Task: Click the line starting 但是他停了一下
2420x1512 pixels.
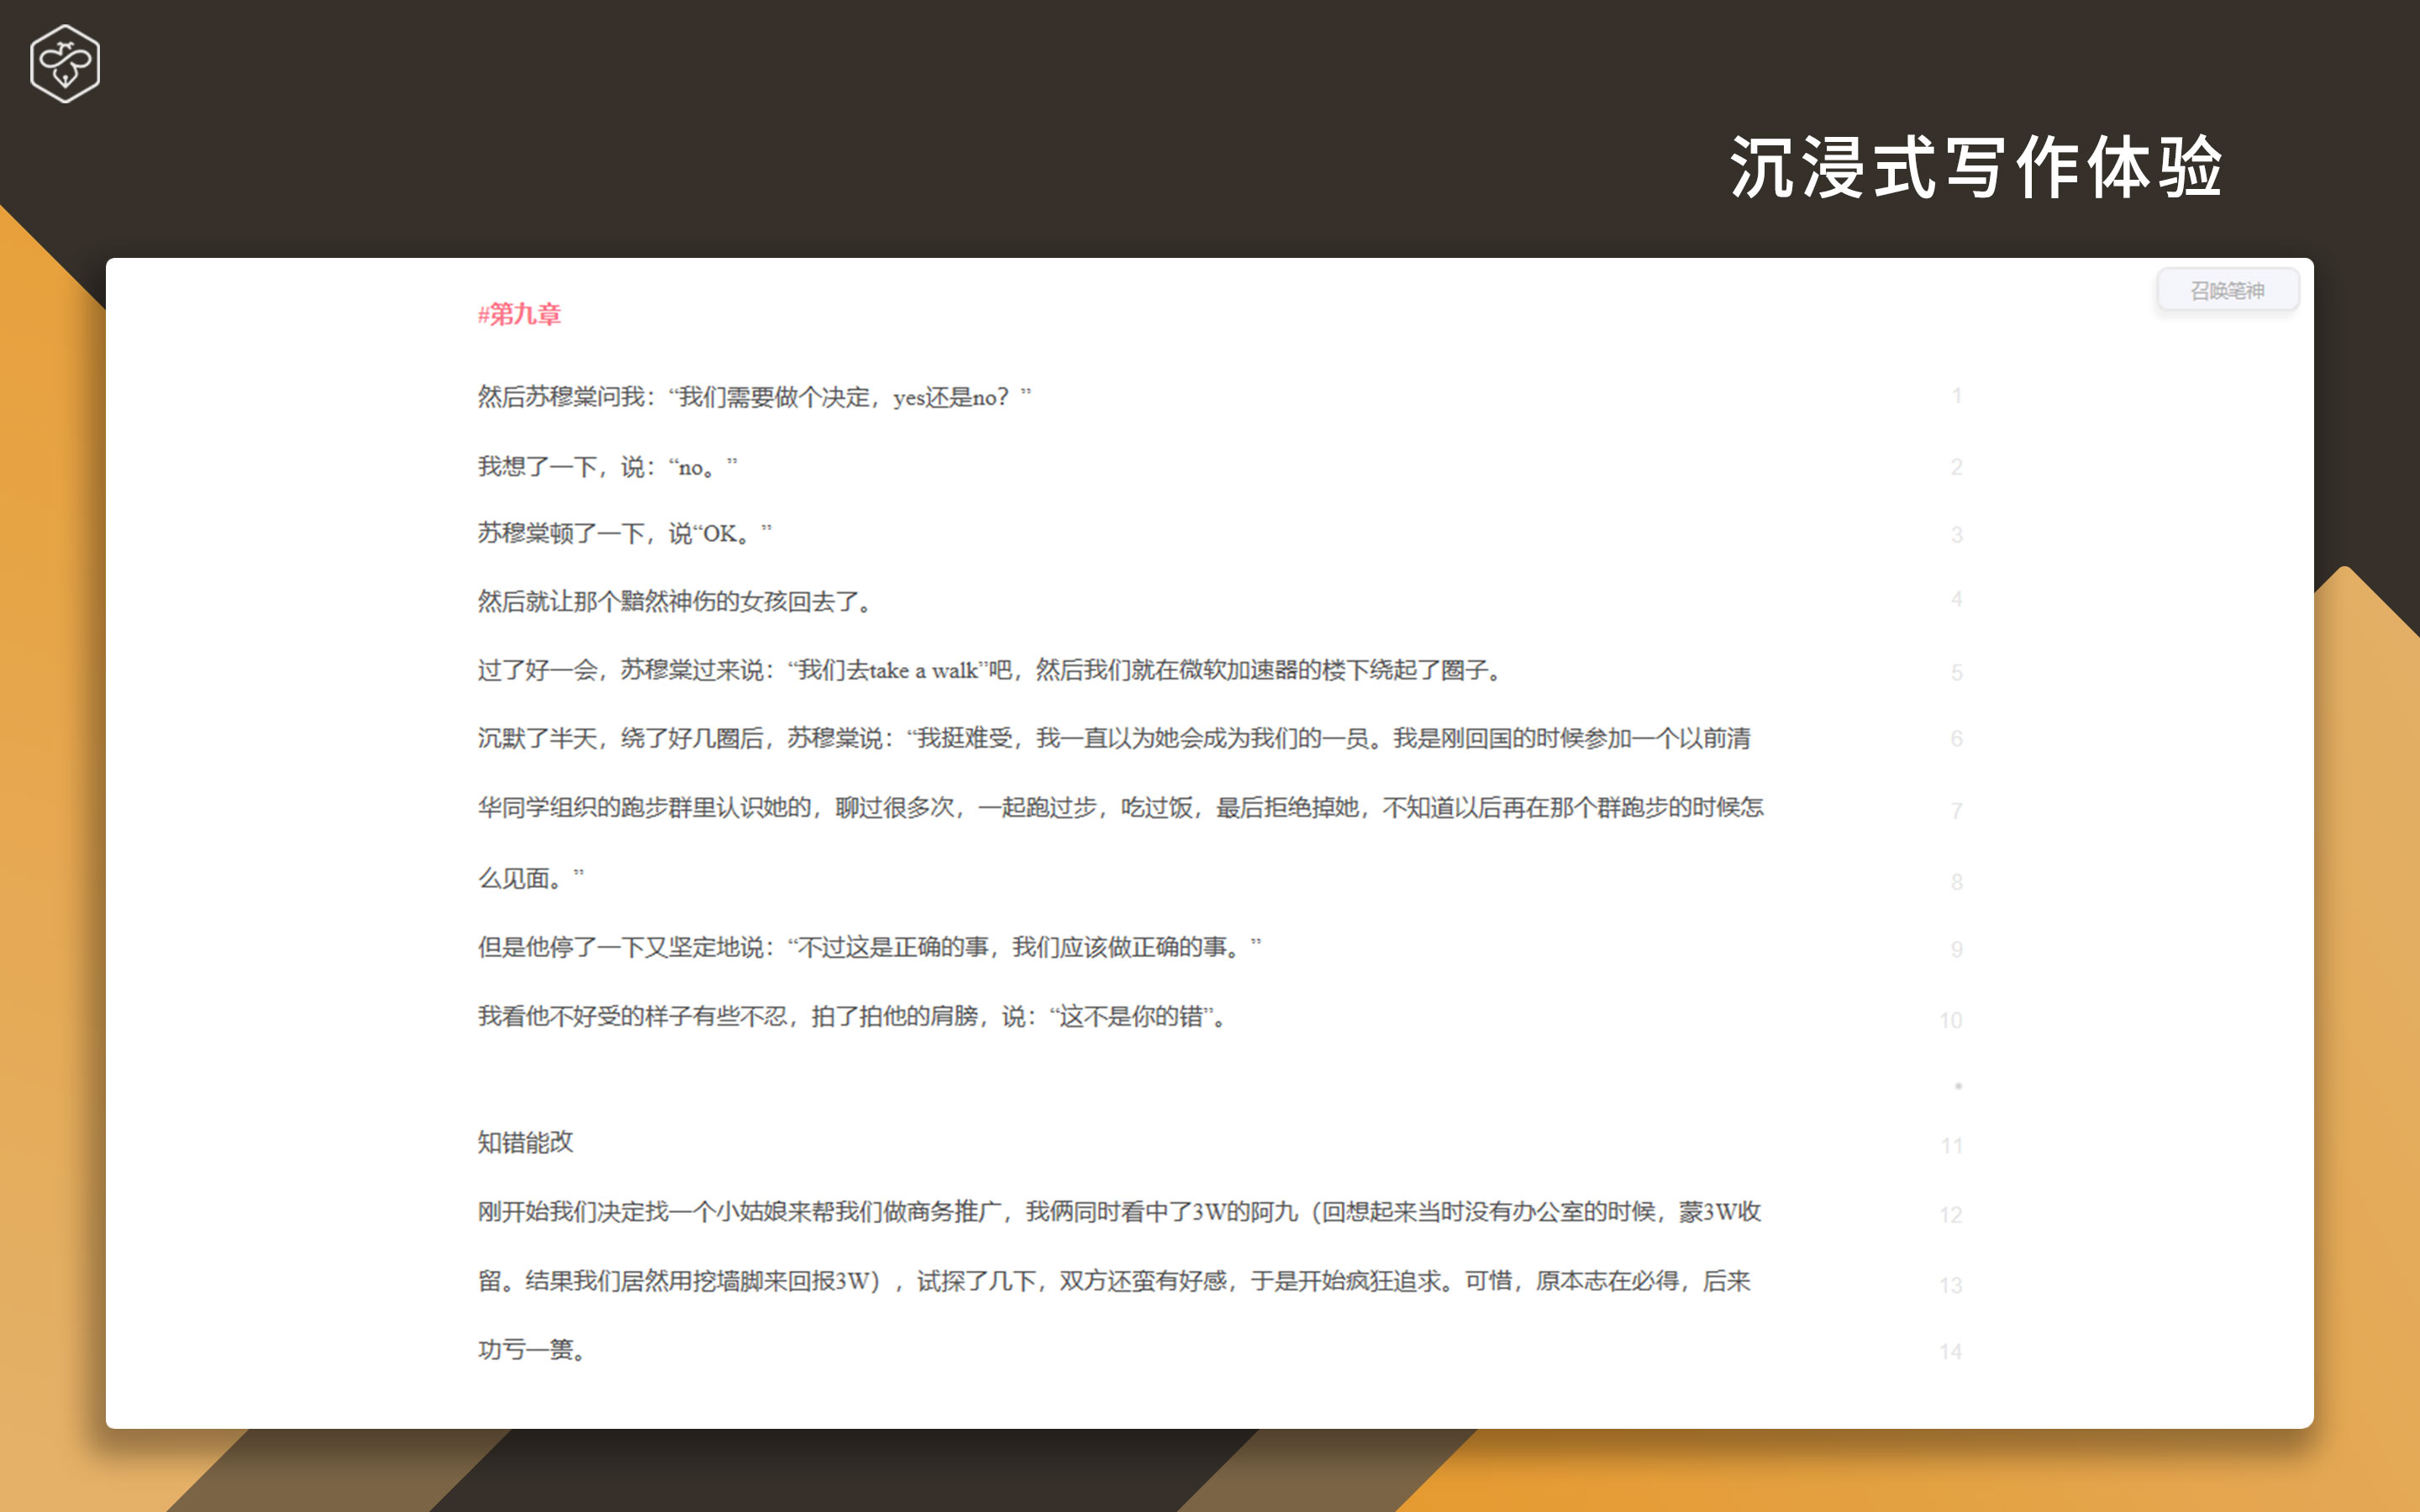Action: pos(869,948)
